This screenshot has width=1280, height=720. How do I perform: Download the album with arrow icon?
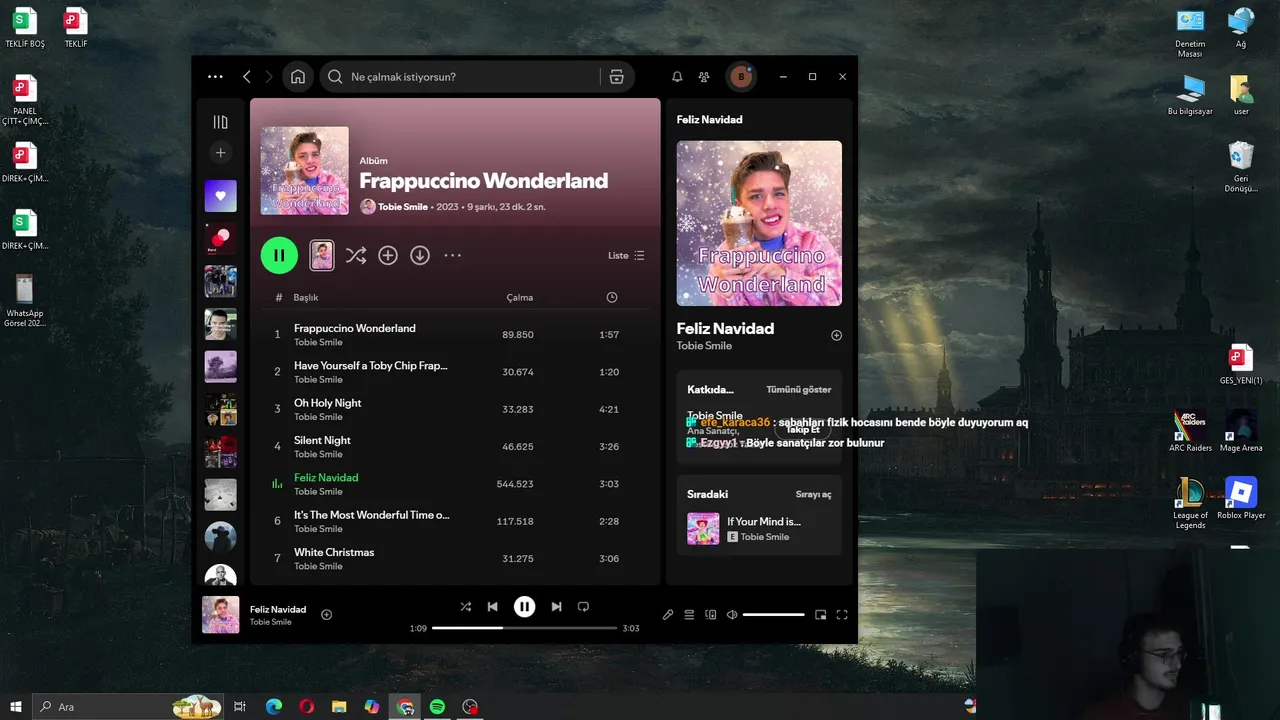point(420,256)
